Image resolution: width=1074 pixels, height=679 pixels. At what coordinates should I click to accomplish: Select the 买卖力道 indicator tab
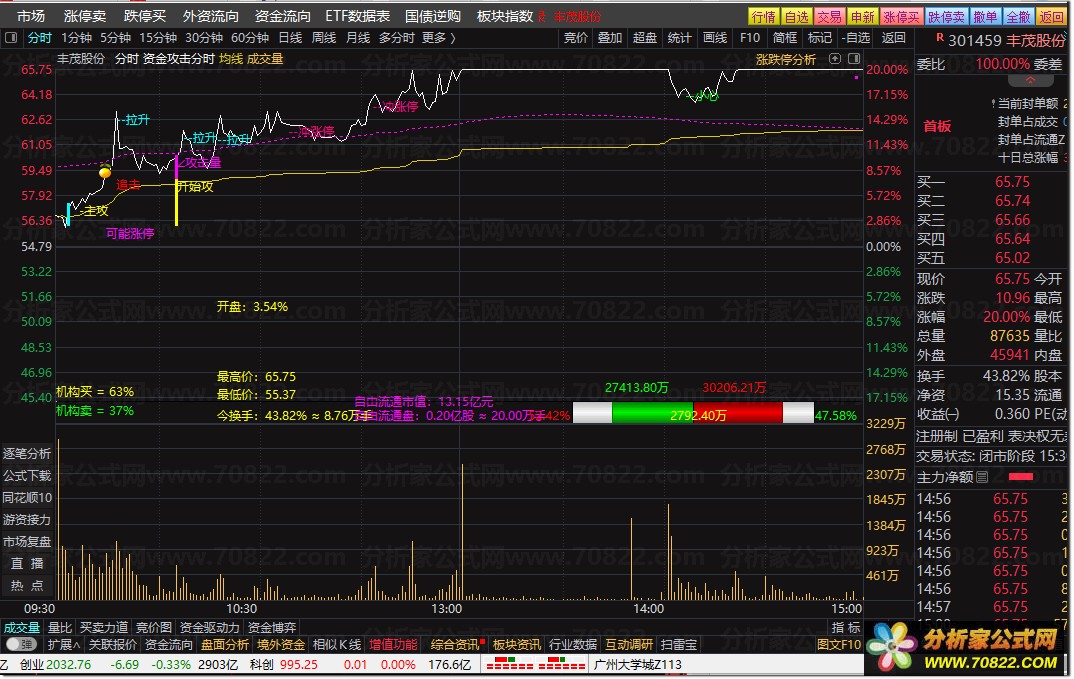[x=103, y=628]
